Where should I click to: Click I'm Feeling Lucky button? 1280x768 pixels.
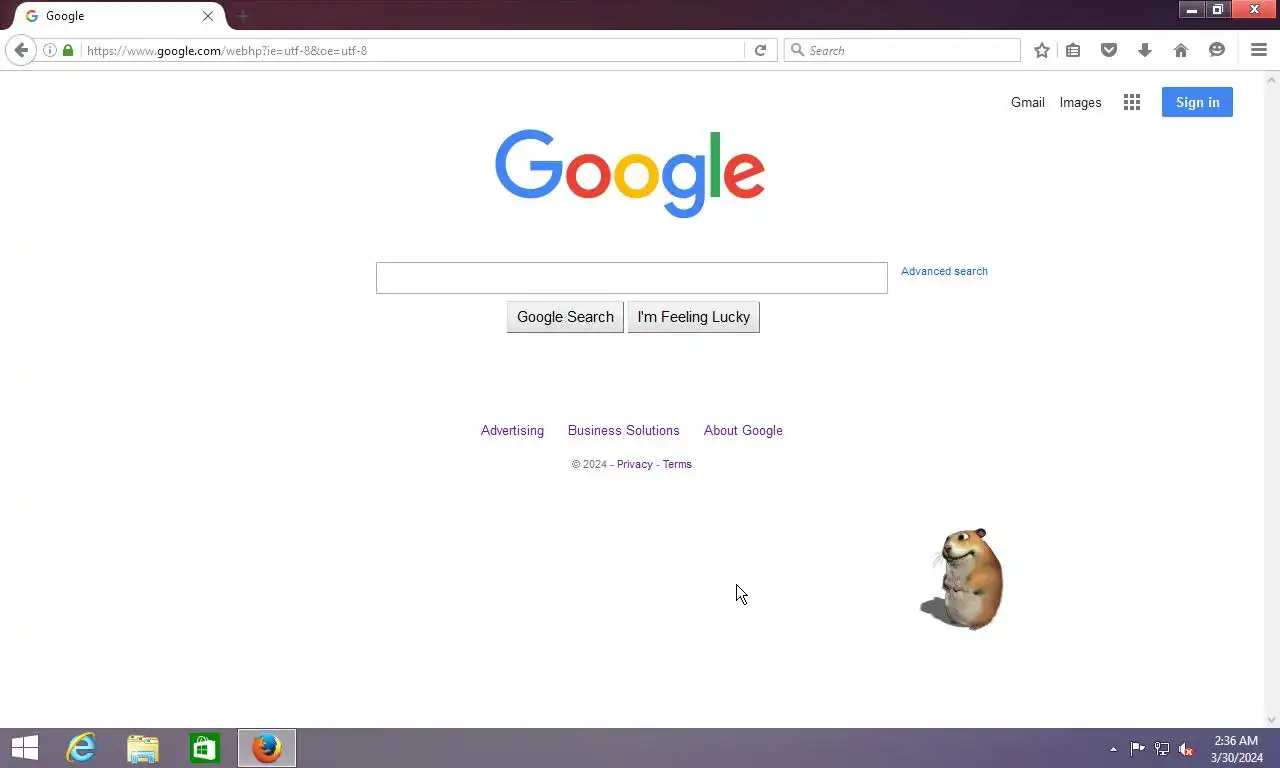(694, 317)
